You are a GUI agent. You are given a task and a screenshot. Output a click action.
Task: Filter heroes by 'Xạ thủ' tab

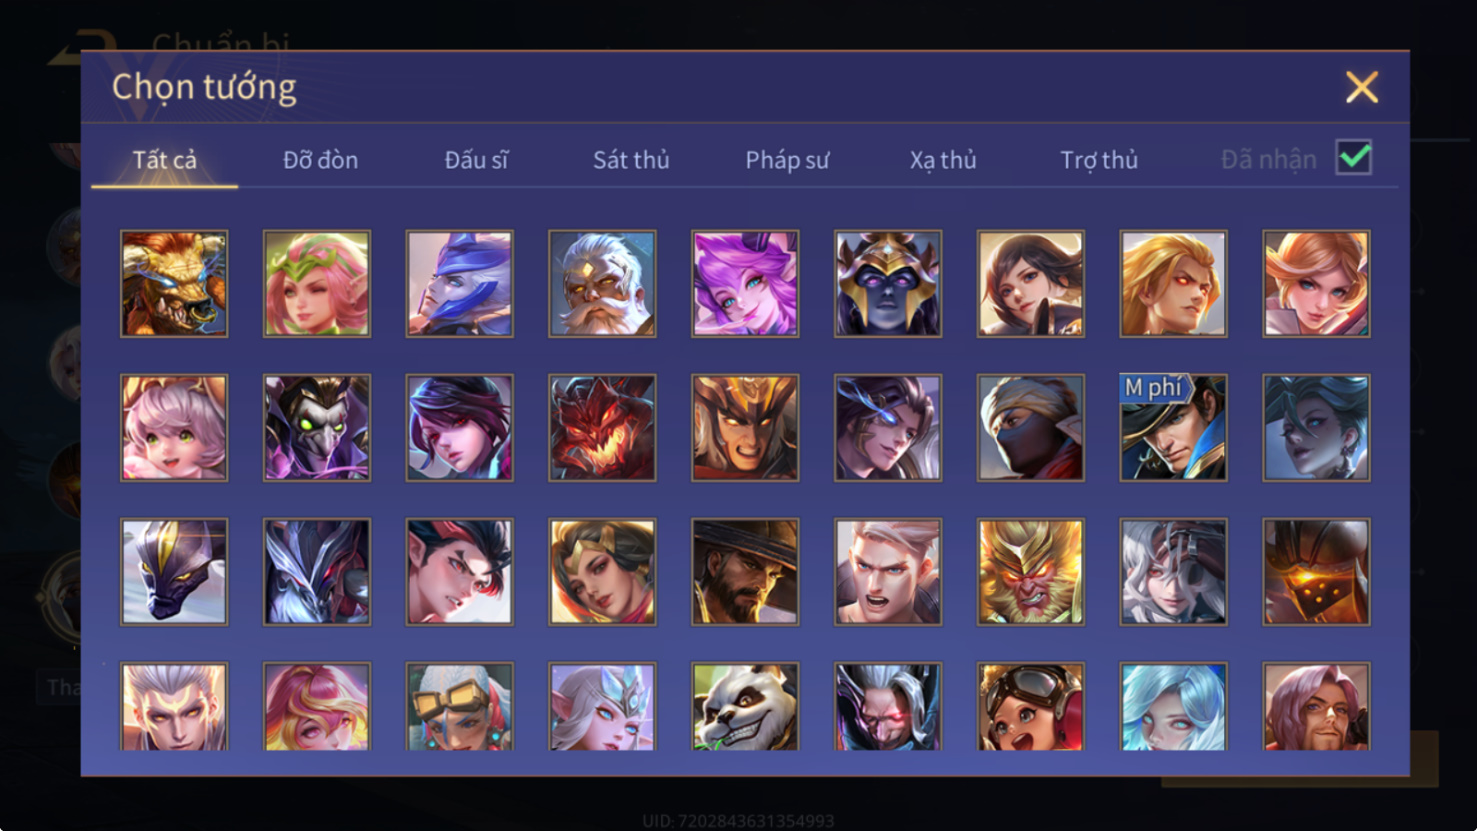(x=943, y=160)
